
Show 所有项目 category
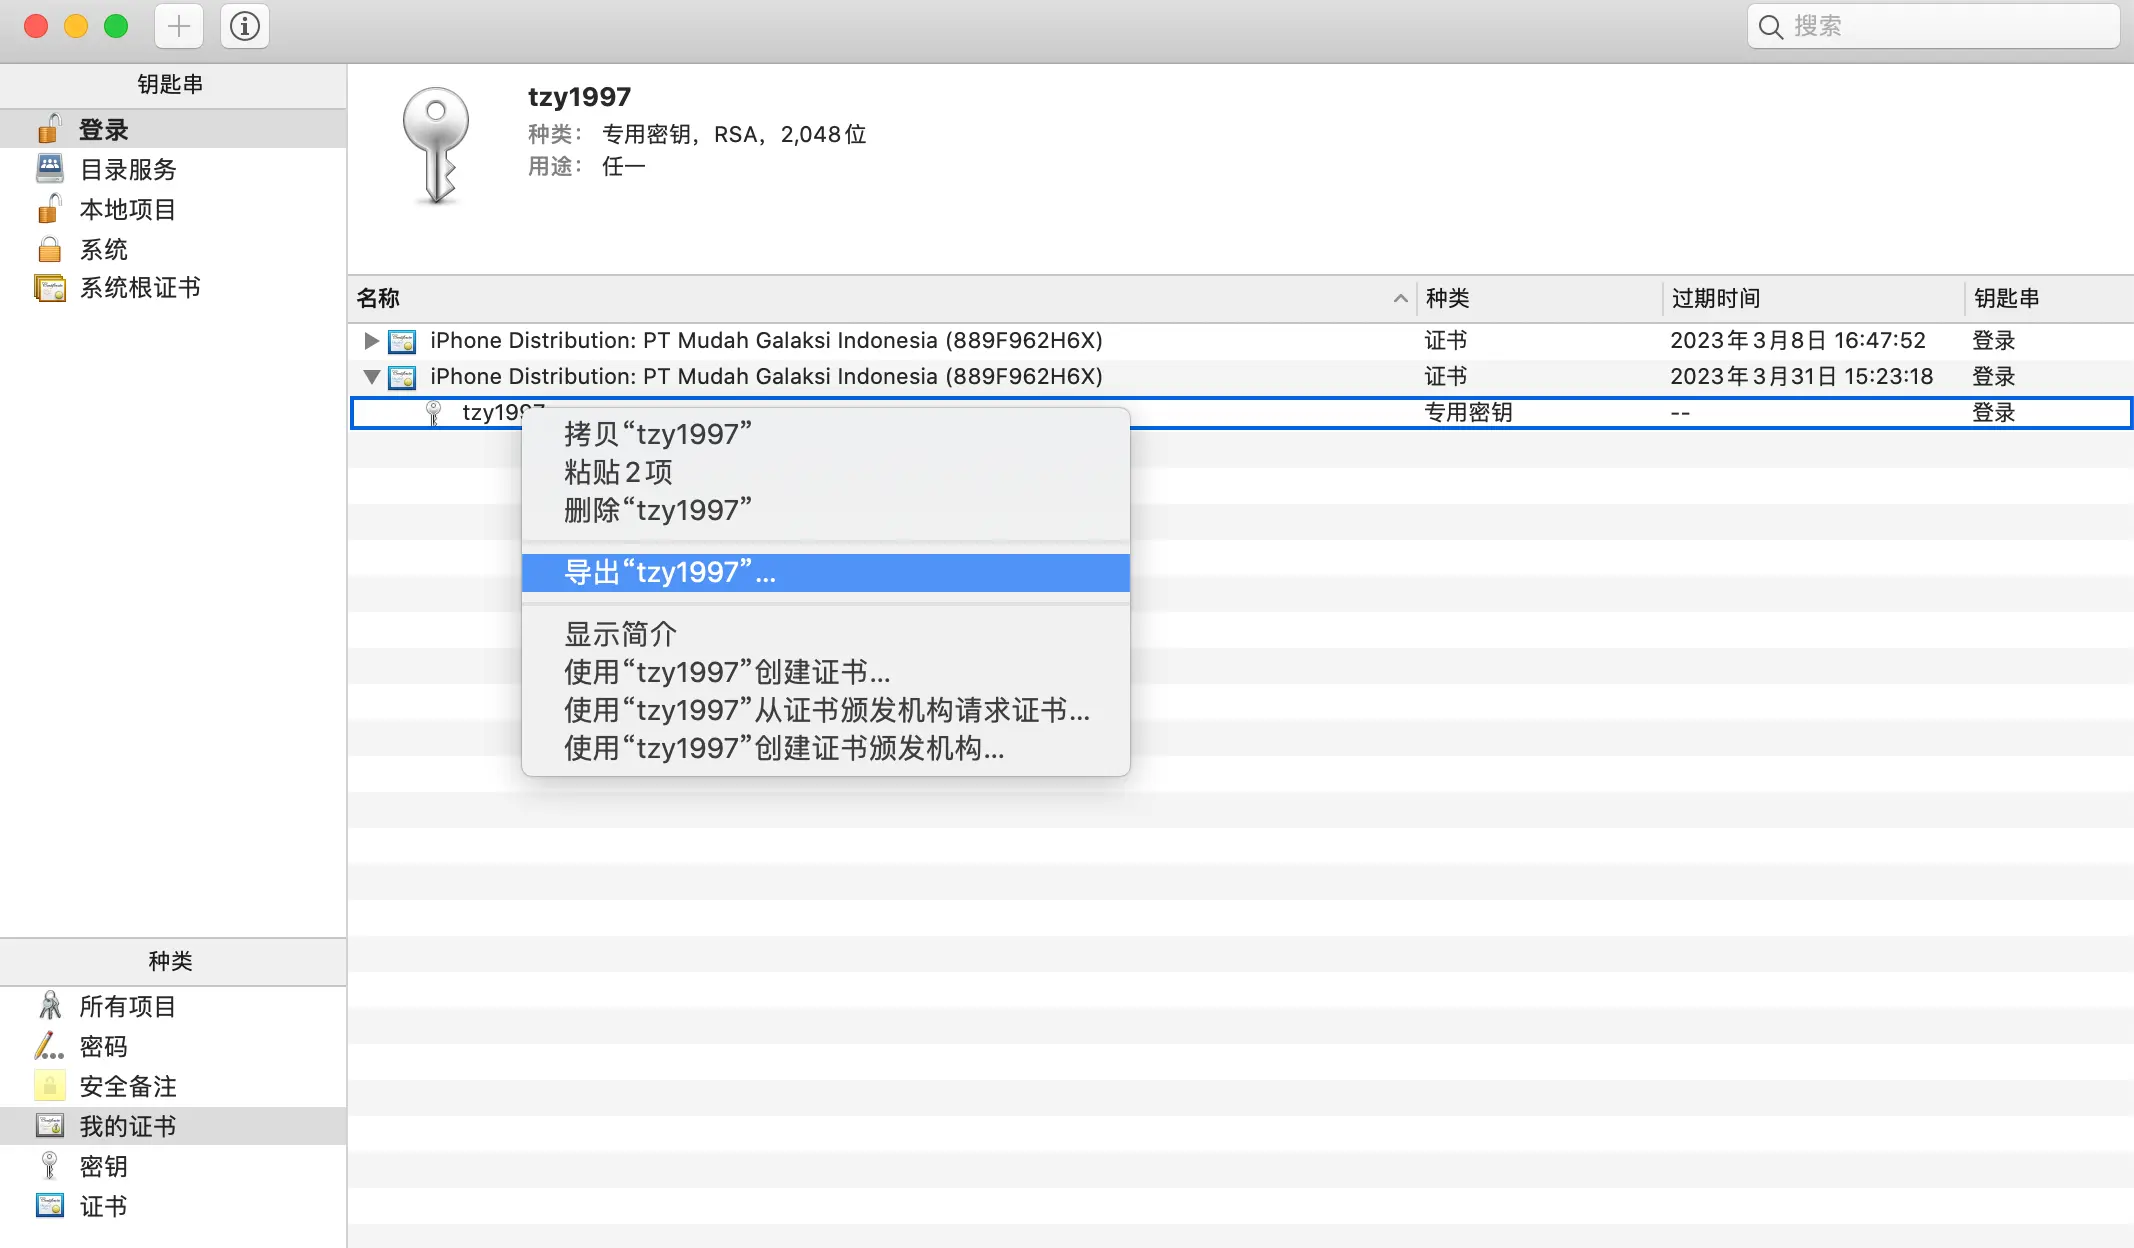tap(127, 1006)
